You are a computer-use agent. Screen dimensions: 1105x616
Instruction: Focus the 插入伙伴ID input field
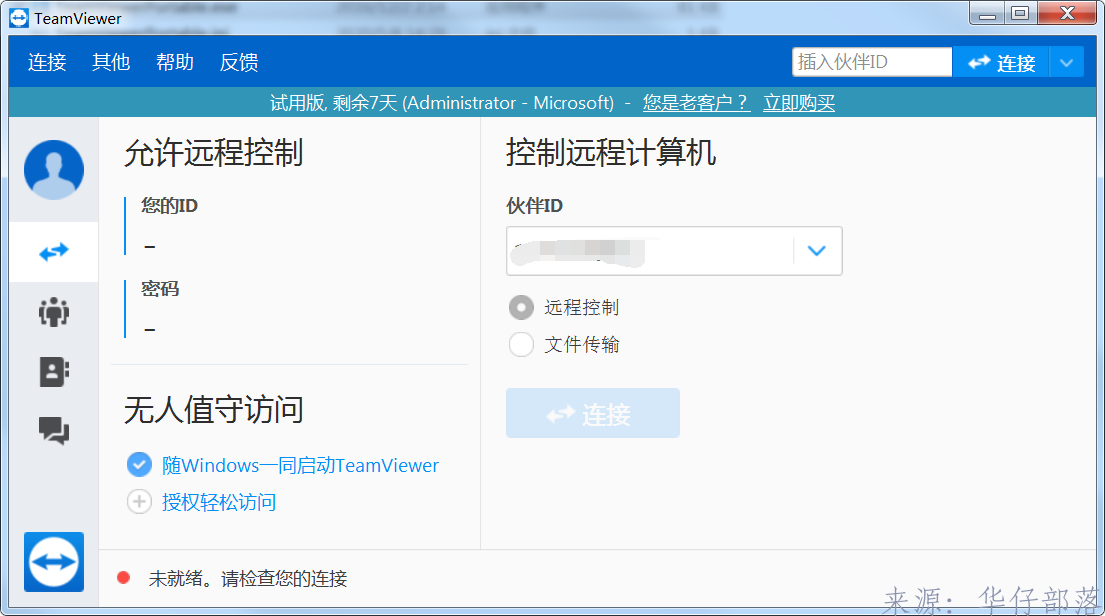point(872,62)
